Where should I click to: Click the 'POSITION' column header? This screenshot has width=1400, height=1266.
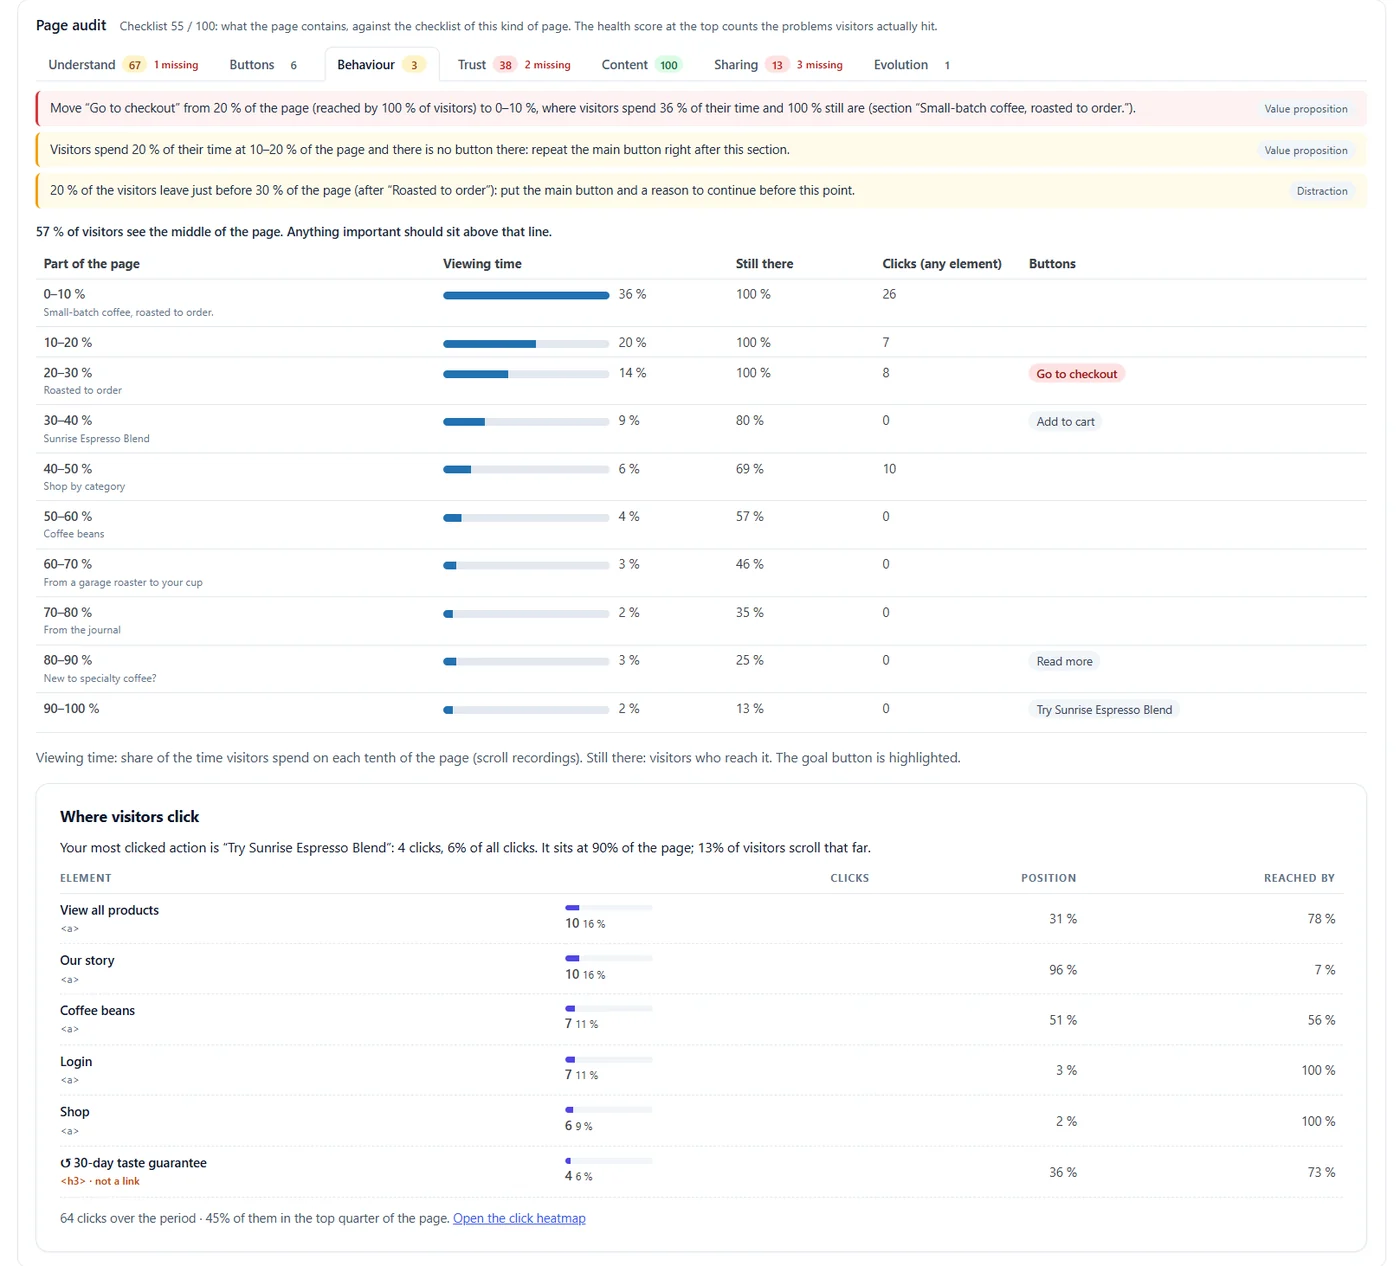pos(1048,878)
